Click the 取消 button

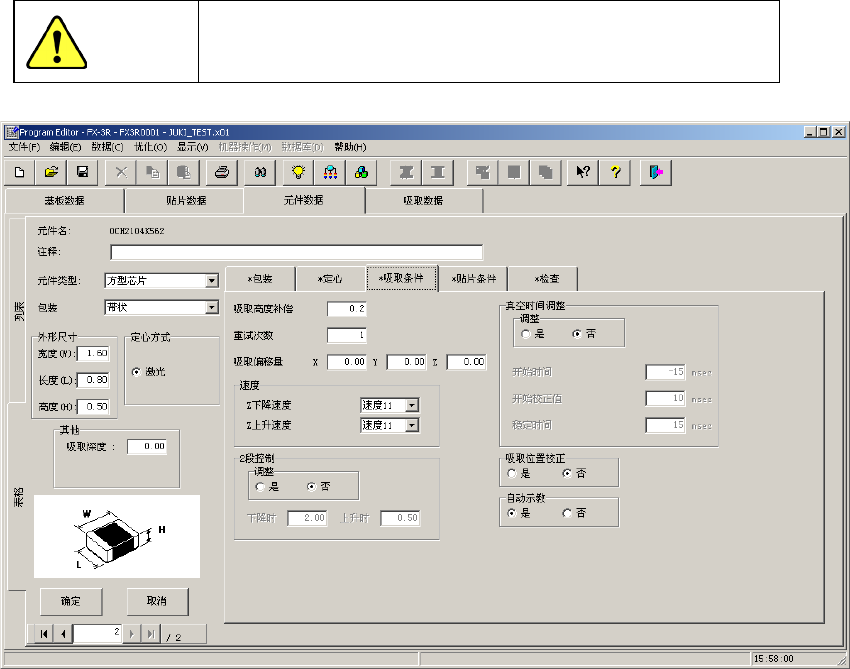point(157,601)
